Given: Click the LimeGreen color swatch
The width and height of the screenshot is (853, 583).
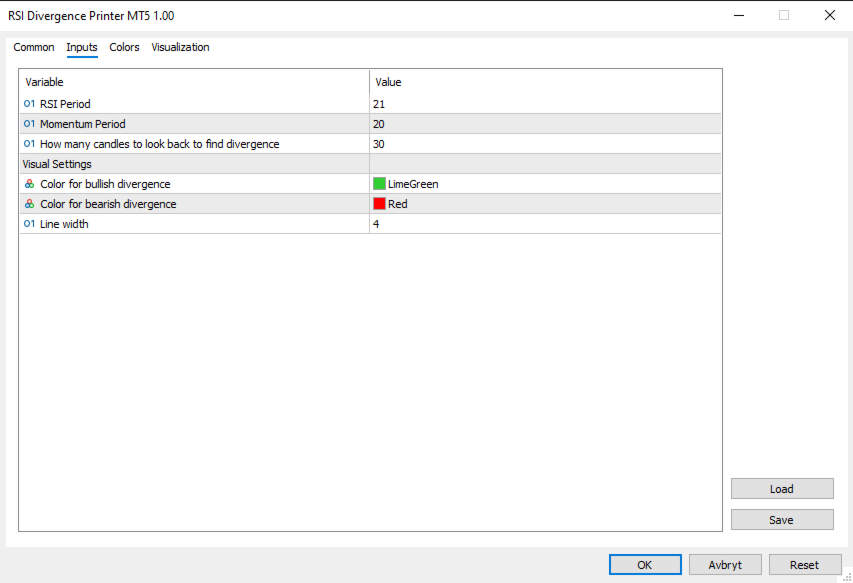Looking at the screenshot, I should pos(380,184).
